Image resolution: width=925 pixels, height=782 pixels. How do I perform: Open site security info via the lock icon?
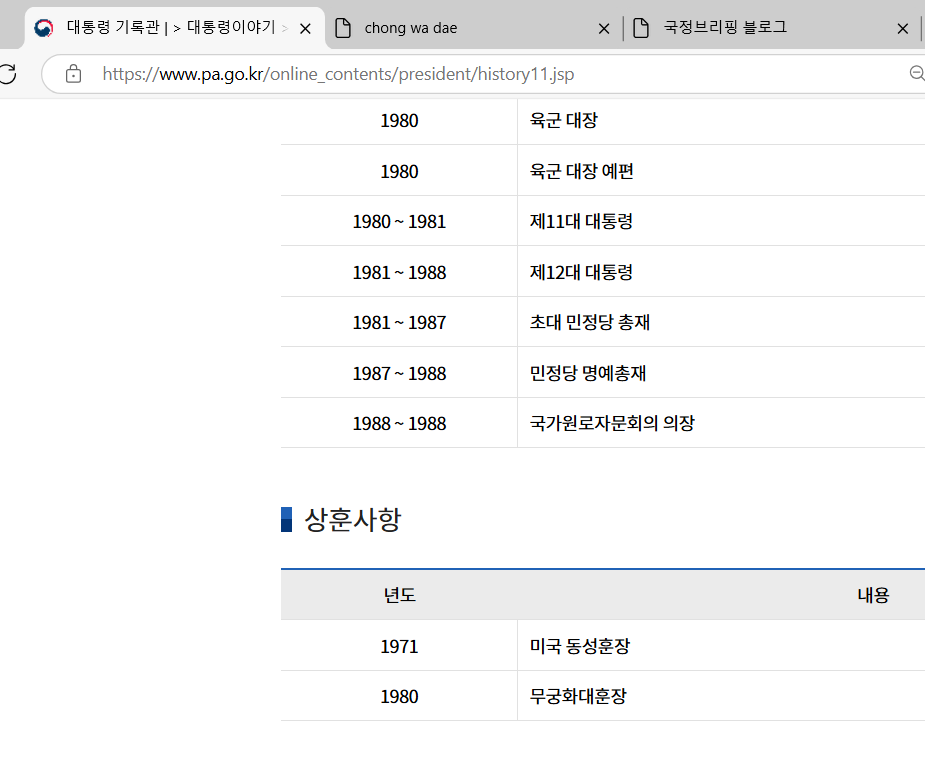pyautogui.click(x=72, y=73)
